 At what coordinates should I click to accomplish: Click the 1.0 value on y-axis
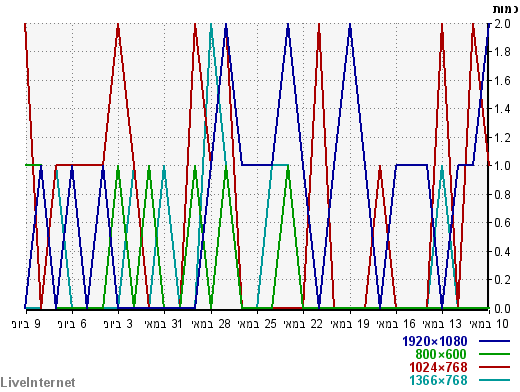click(x=502, y=166)
